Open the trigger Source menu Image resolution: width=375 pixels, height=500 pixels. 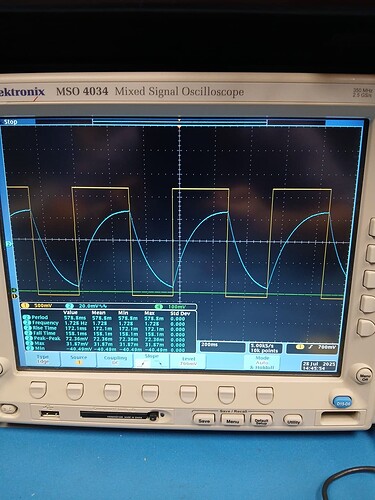pyautogui.click(x=79, y=360)
